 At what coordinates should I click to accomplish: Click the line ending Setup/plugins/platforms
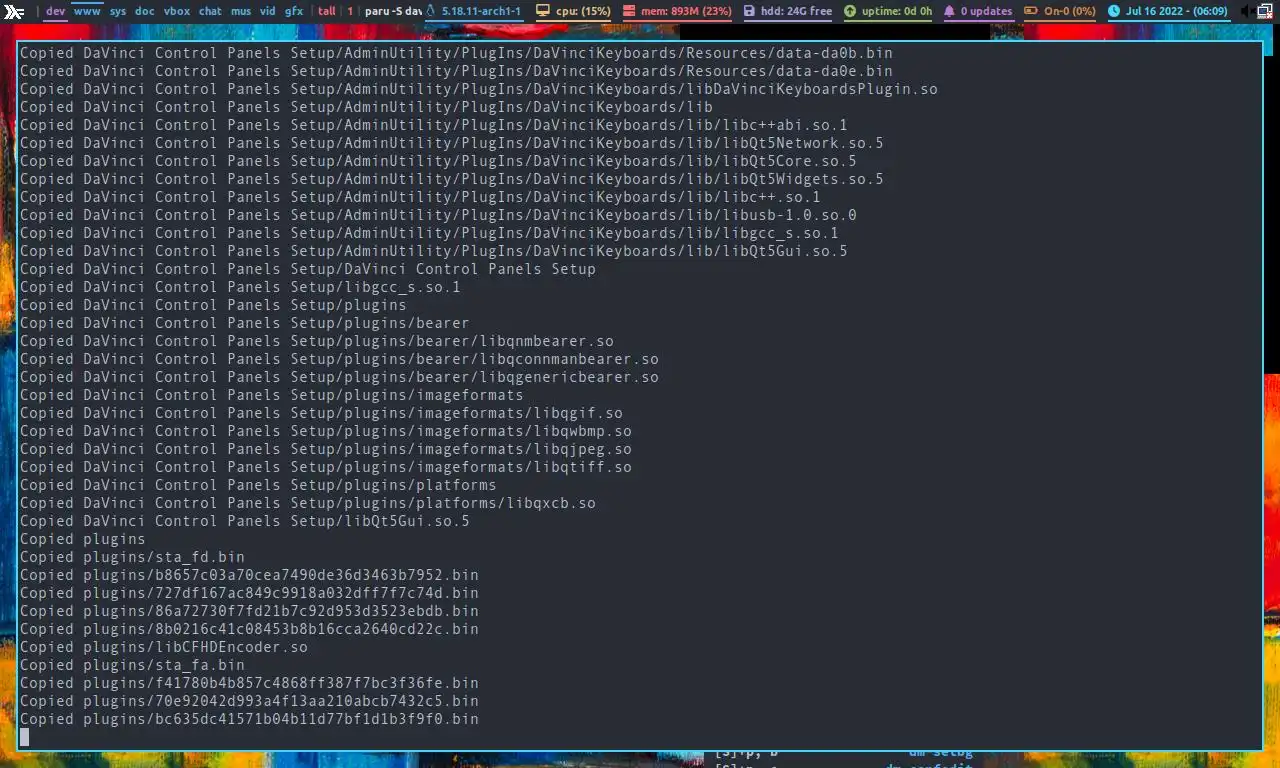pos(258,485)
